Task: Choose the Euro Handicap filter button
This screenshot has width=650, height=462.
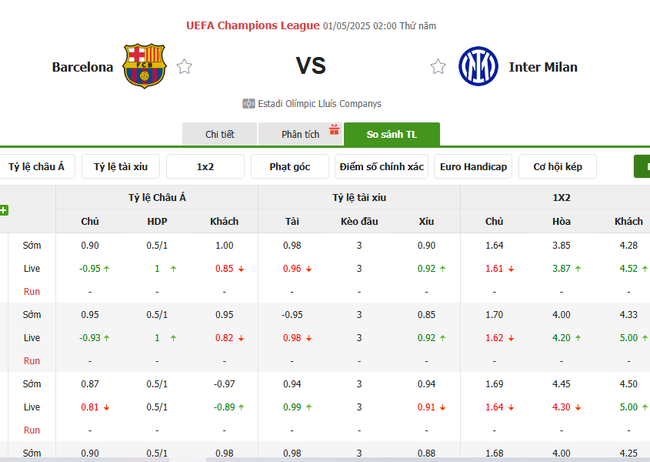Action: 473,166
